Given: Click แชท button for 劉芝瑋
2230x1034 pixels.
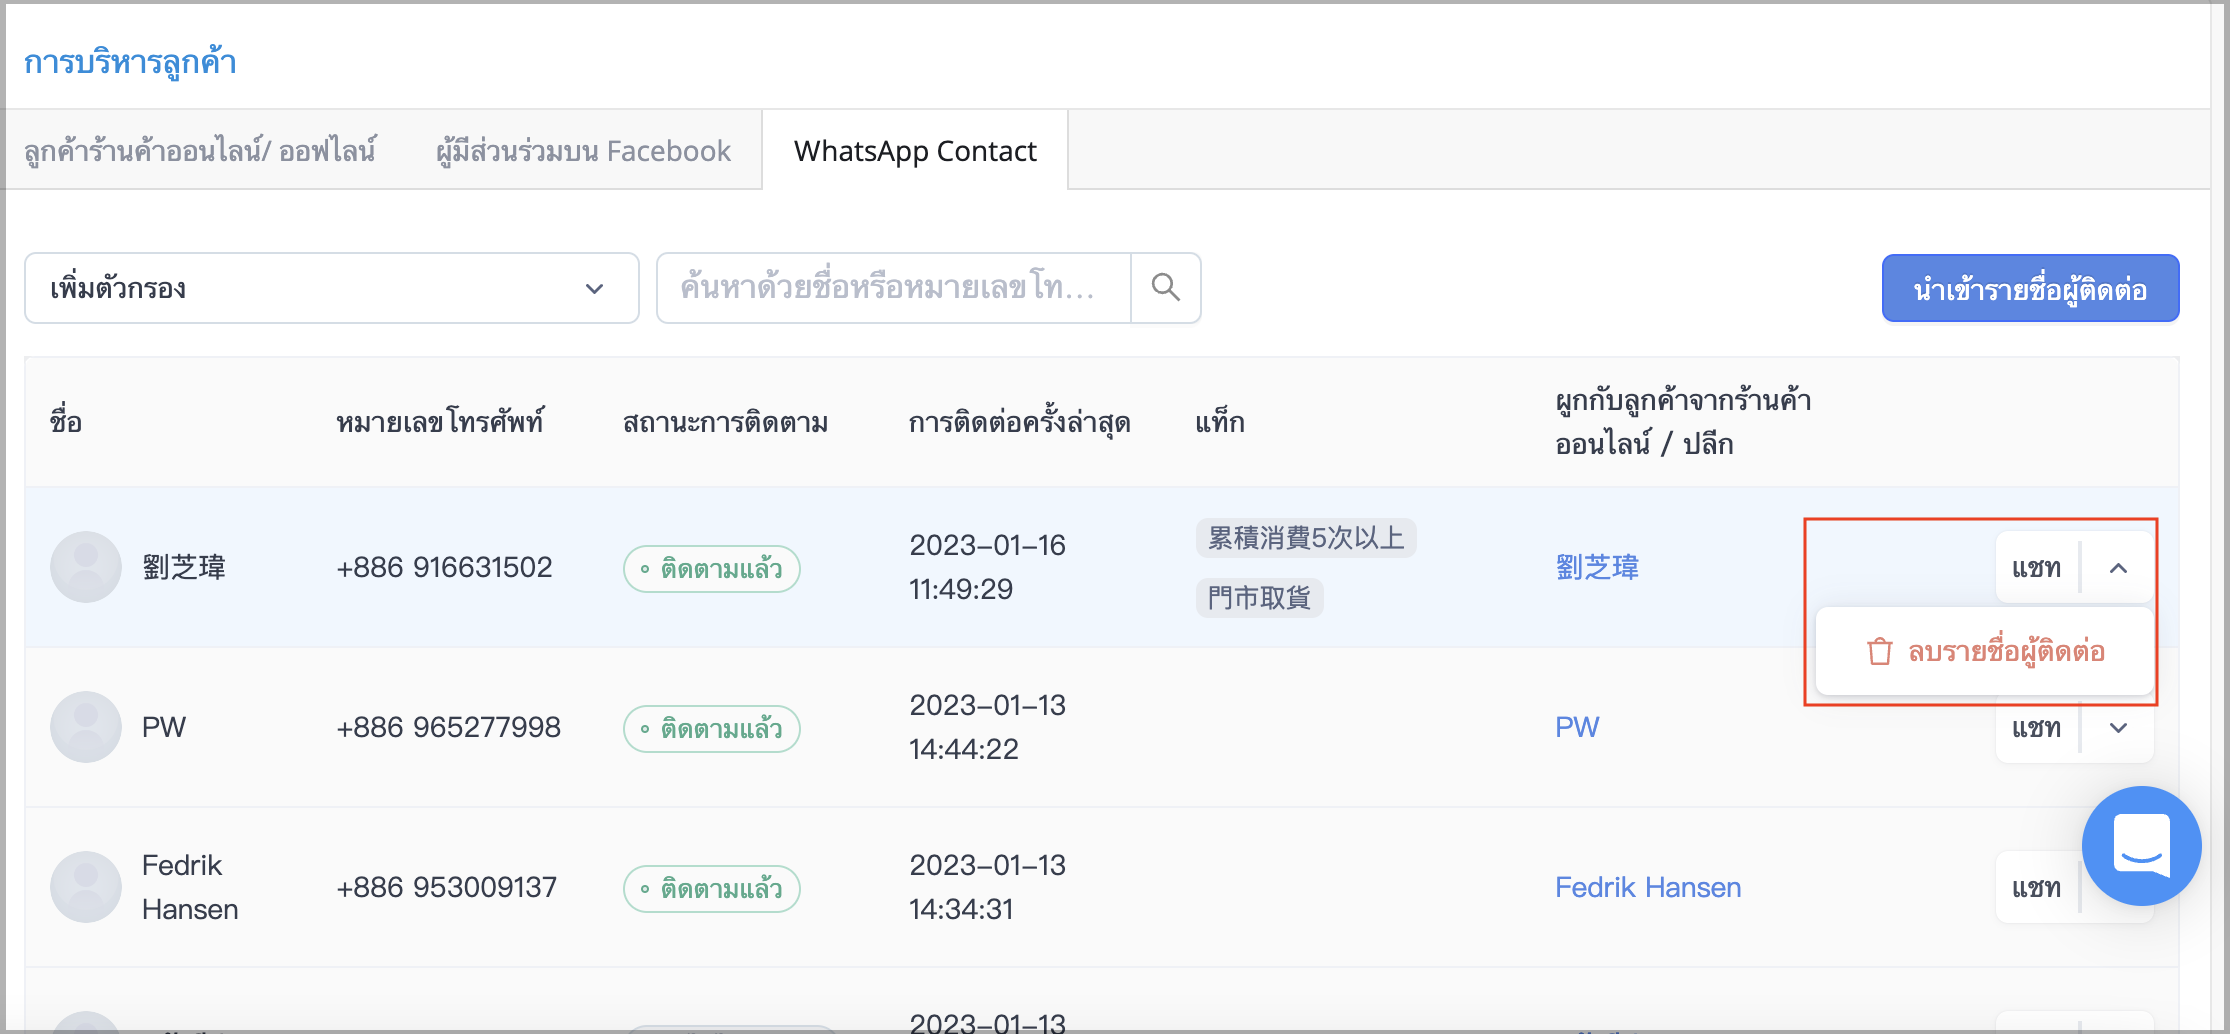Looking at the screenshot, I should click(x=2037, y=568).
